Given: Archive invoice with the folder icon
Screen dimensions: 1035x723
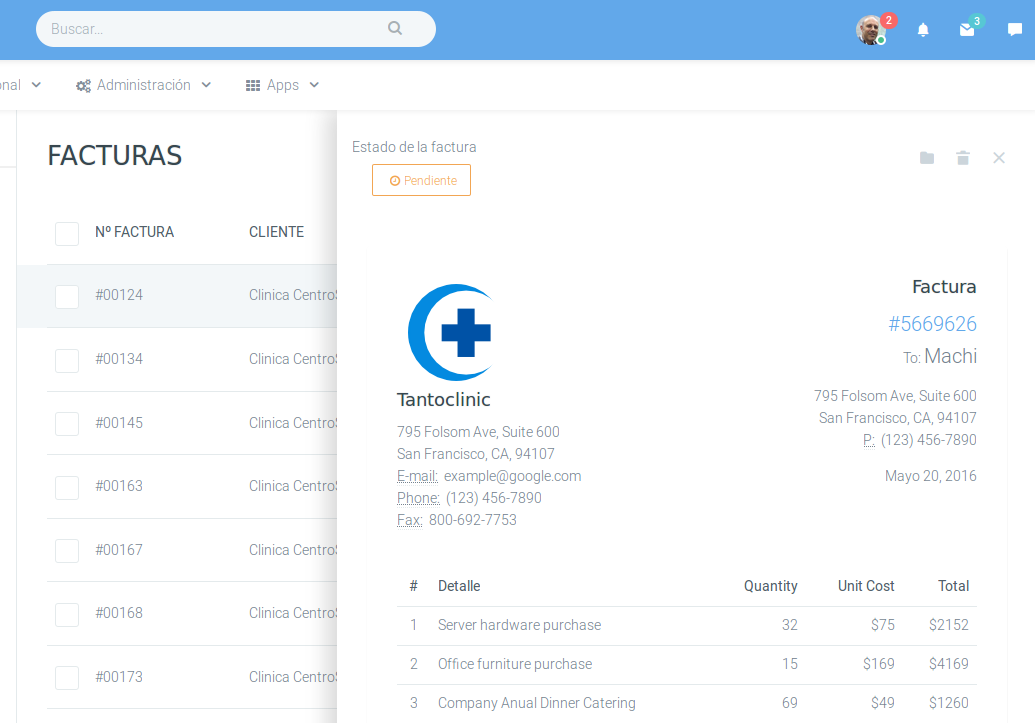Looking at the screenshot, I should click(927, 158).
